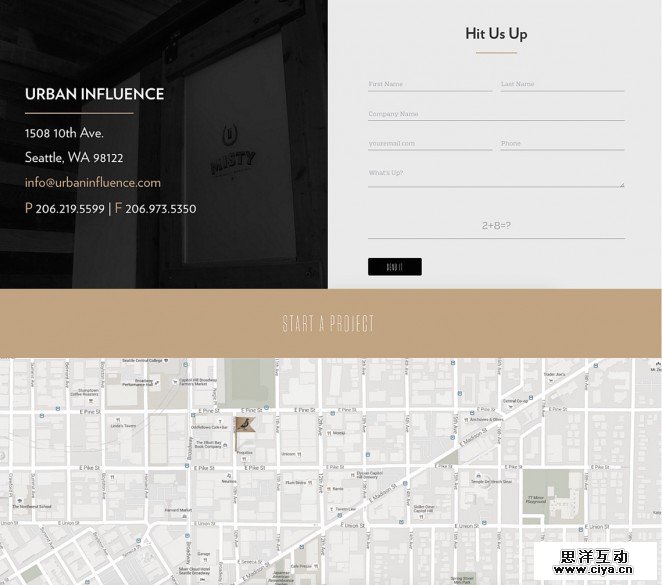Select the email address input field
The width and height of the screenshot is (662, 585).
pos(429,143)
